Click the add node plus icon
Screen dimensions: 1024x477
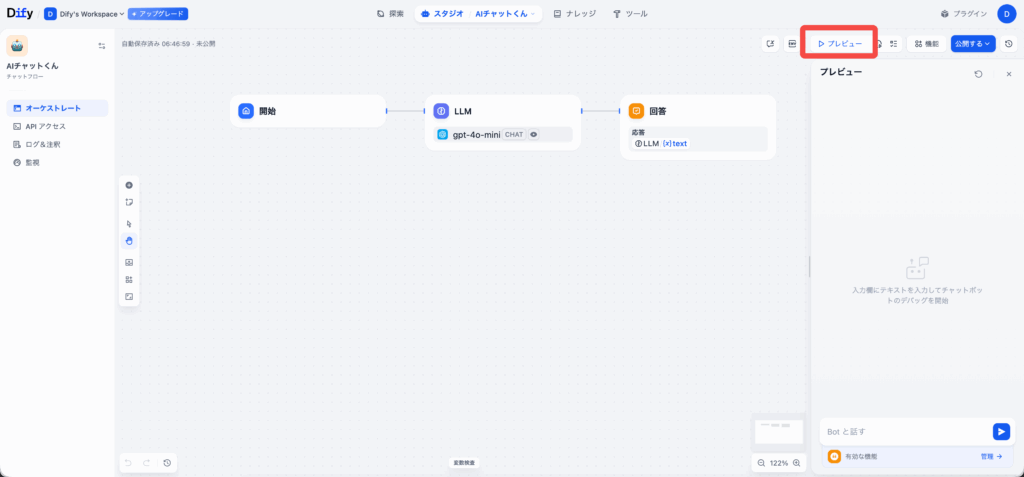pyautogui.click(x=129, y=185)
